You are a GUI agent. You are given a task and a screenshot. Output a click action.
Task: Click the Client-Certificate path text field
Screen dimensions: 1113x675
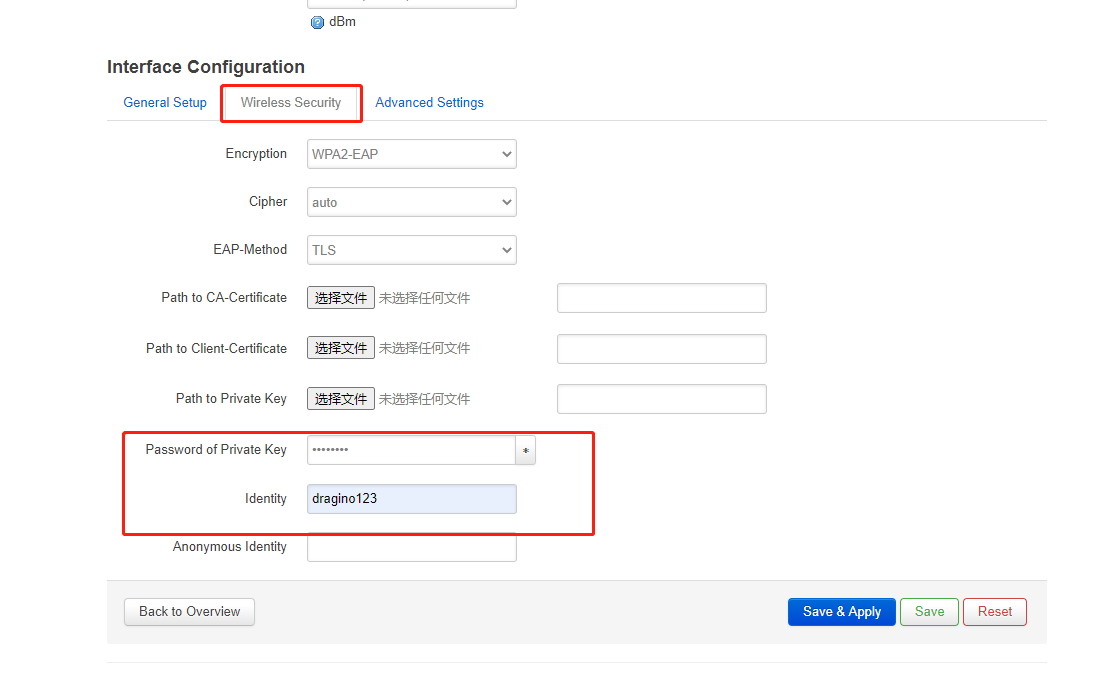pos(662,349)
